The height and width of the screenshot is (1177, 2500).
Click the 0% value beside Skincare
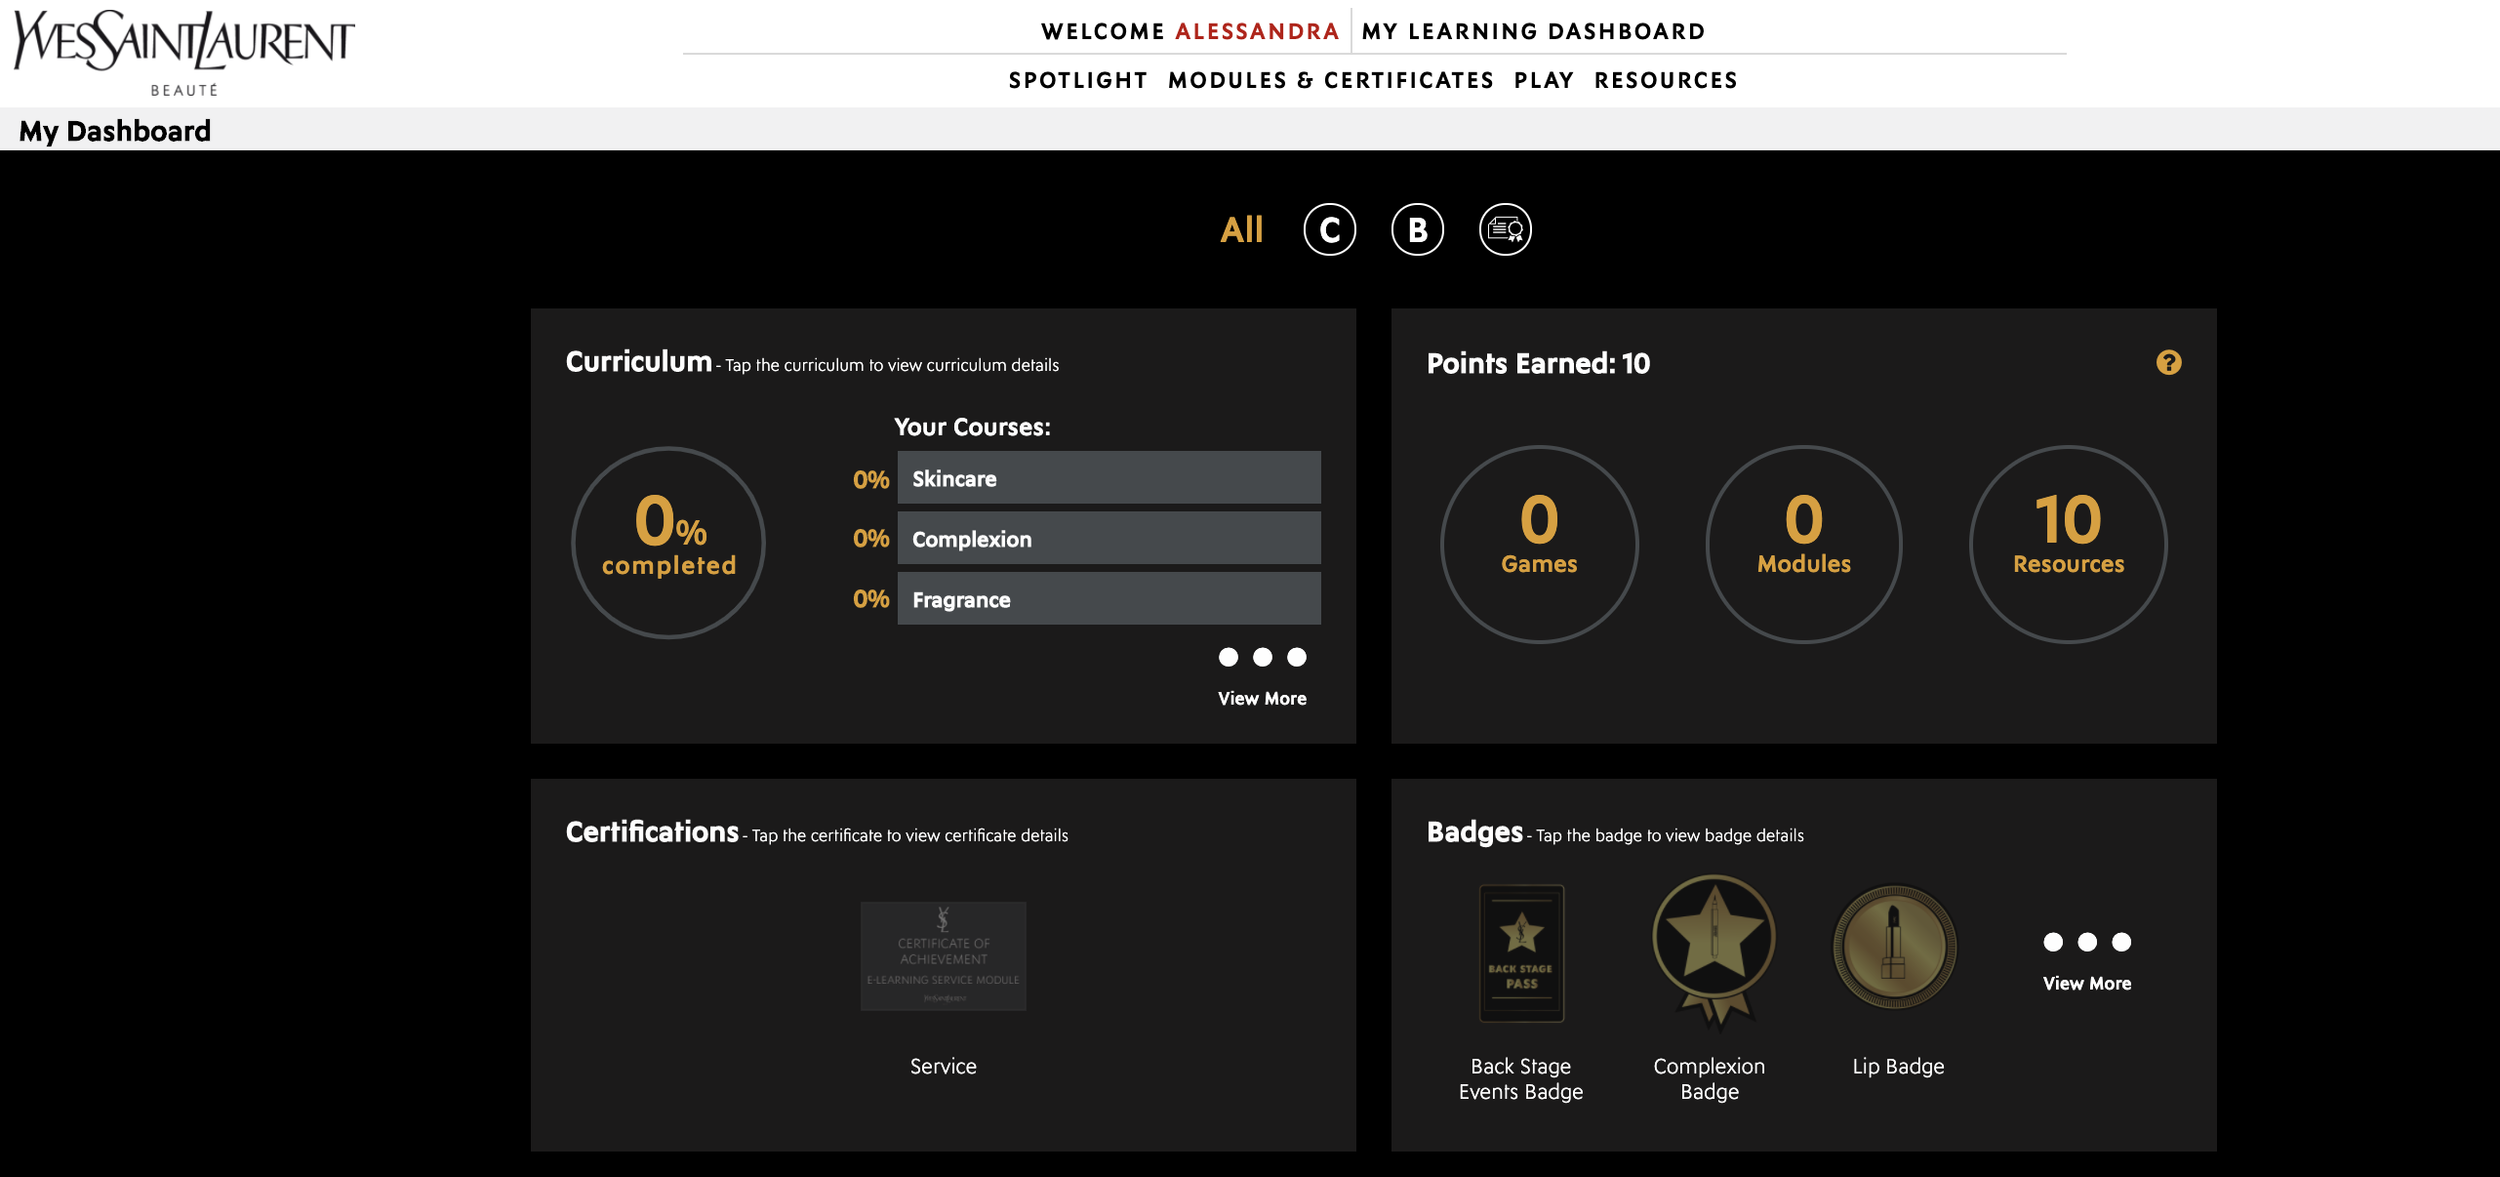coord(870,479)
